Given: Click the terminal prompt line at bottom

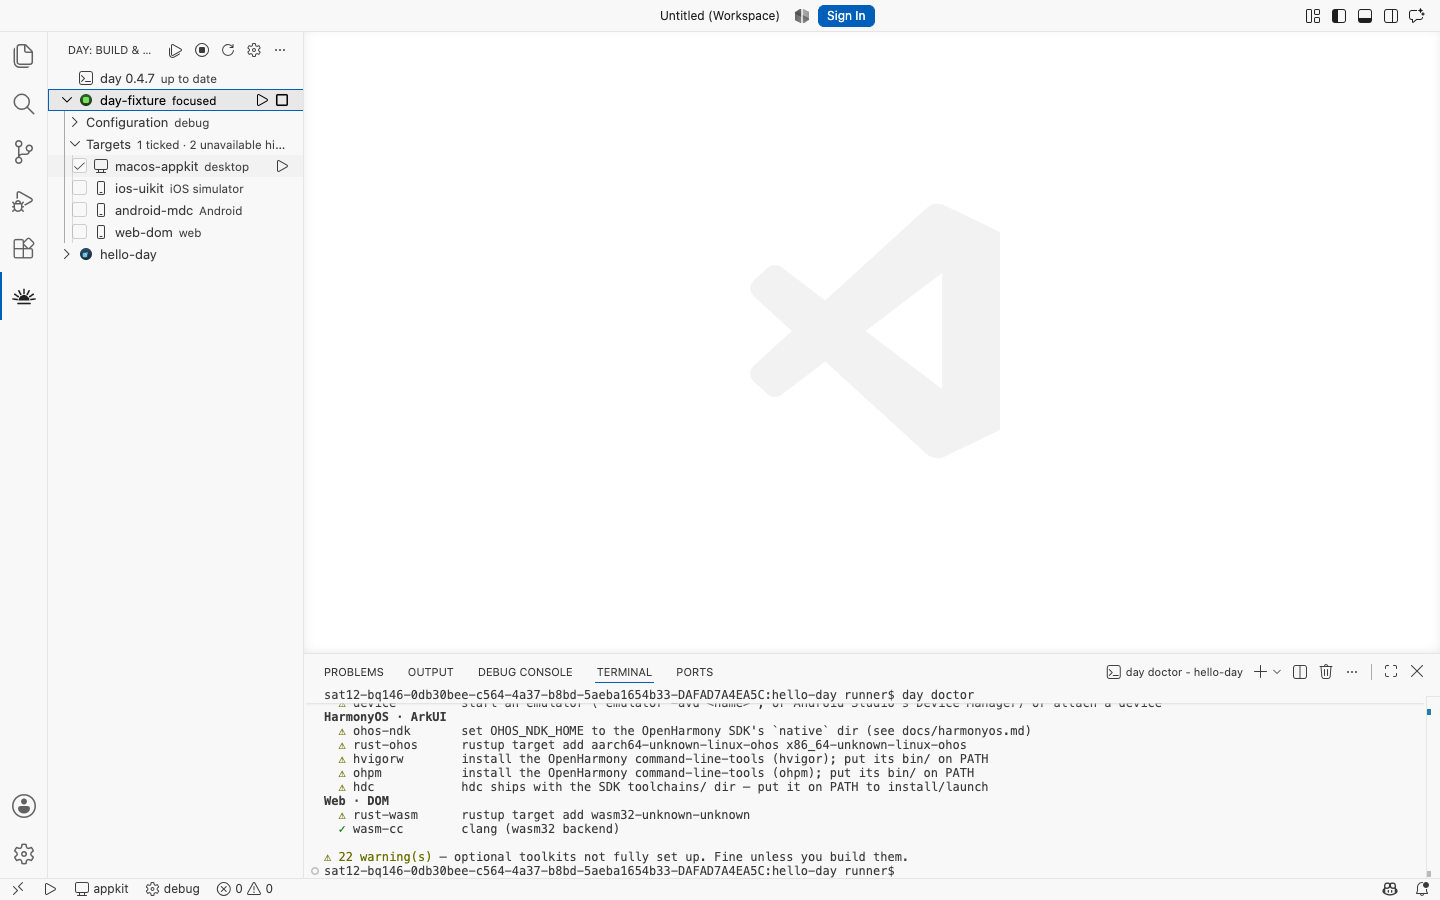Looking at the screenshot, I should click(x=609, y=871).
